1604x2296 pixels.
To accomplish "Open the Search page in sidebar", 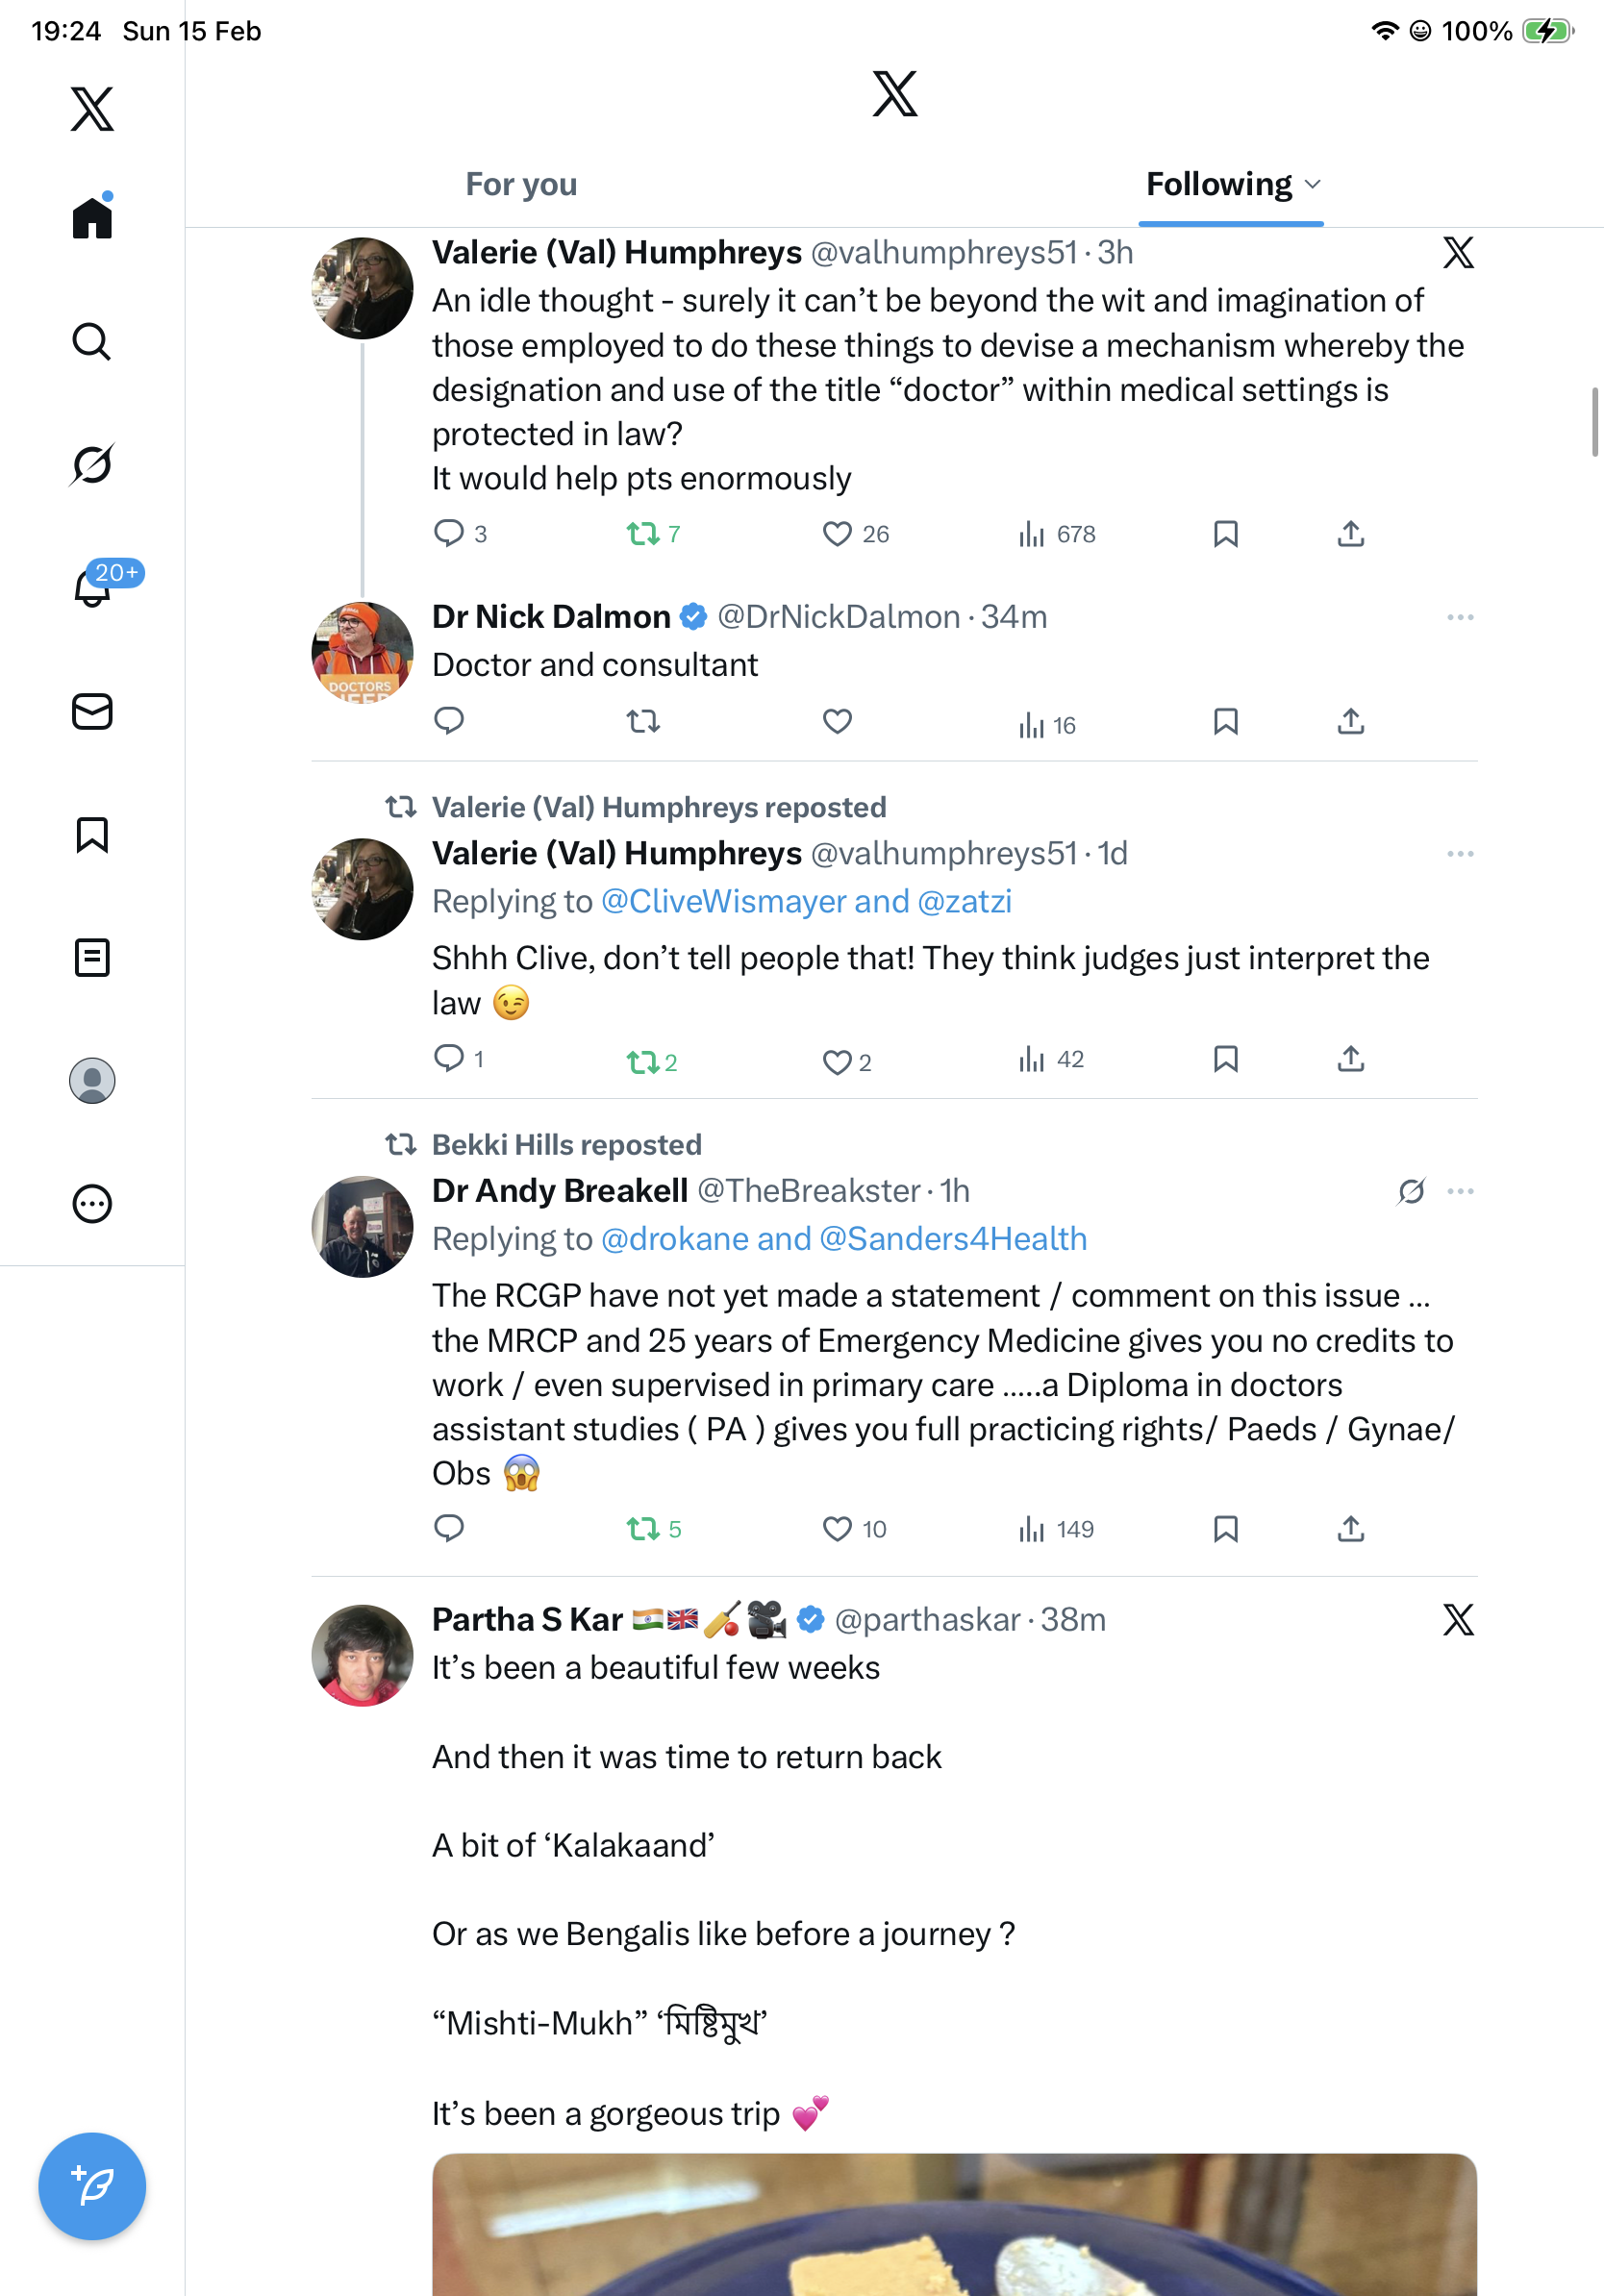I will tap(92, 342).
